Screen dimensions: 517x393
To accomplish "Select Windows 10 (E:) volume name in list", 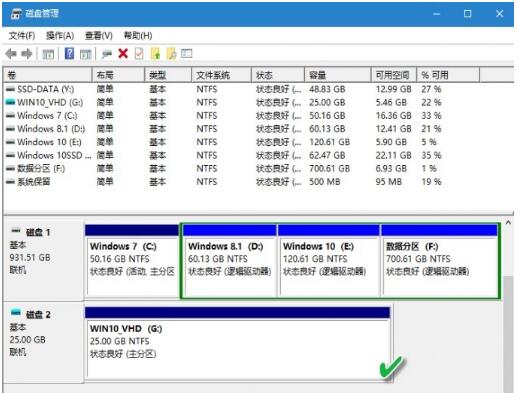I will click(49, 142).
